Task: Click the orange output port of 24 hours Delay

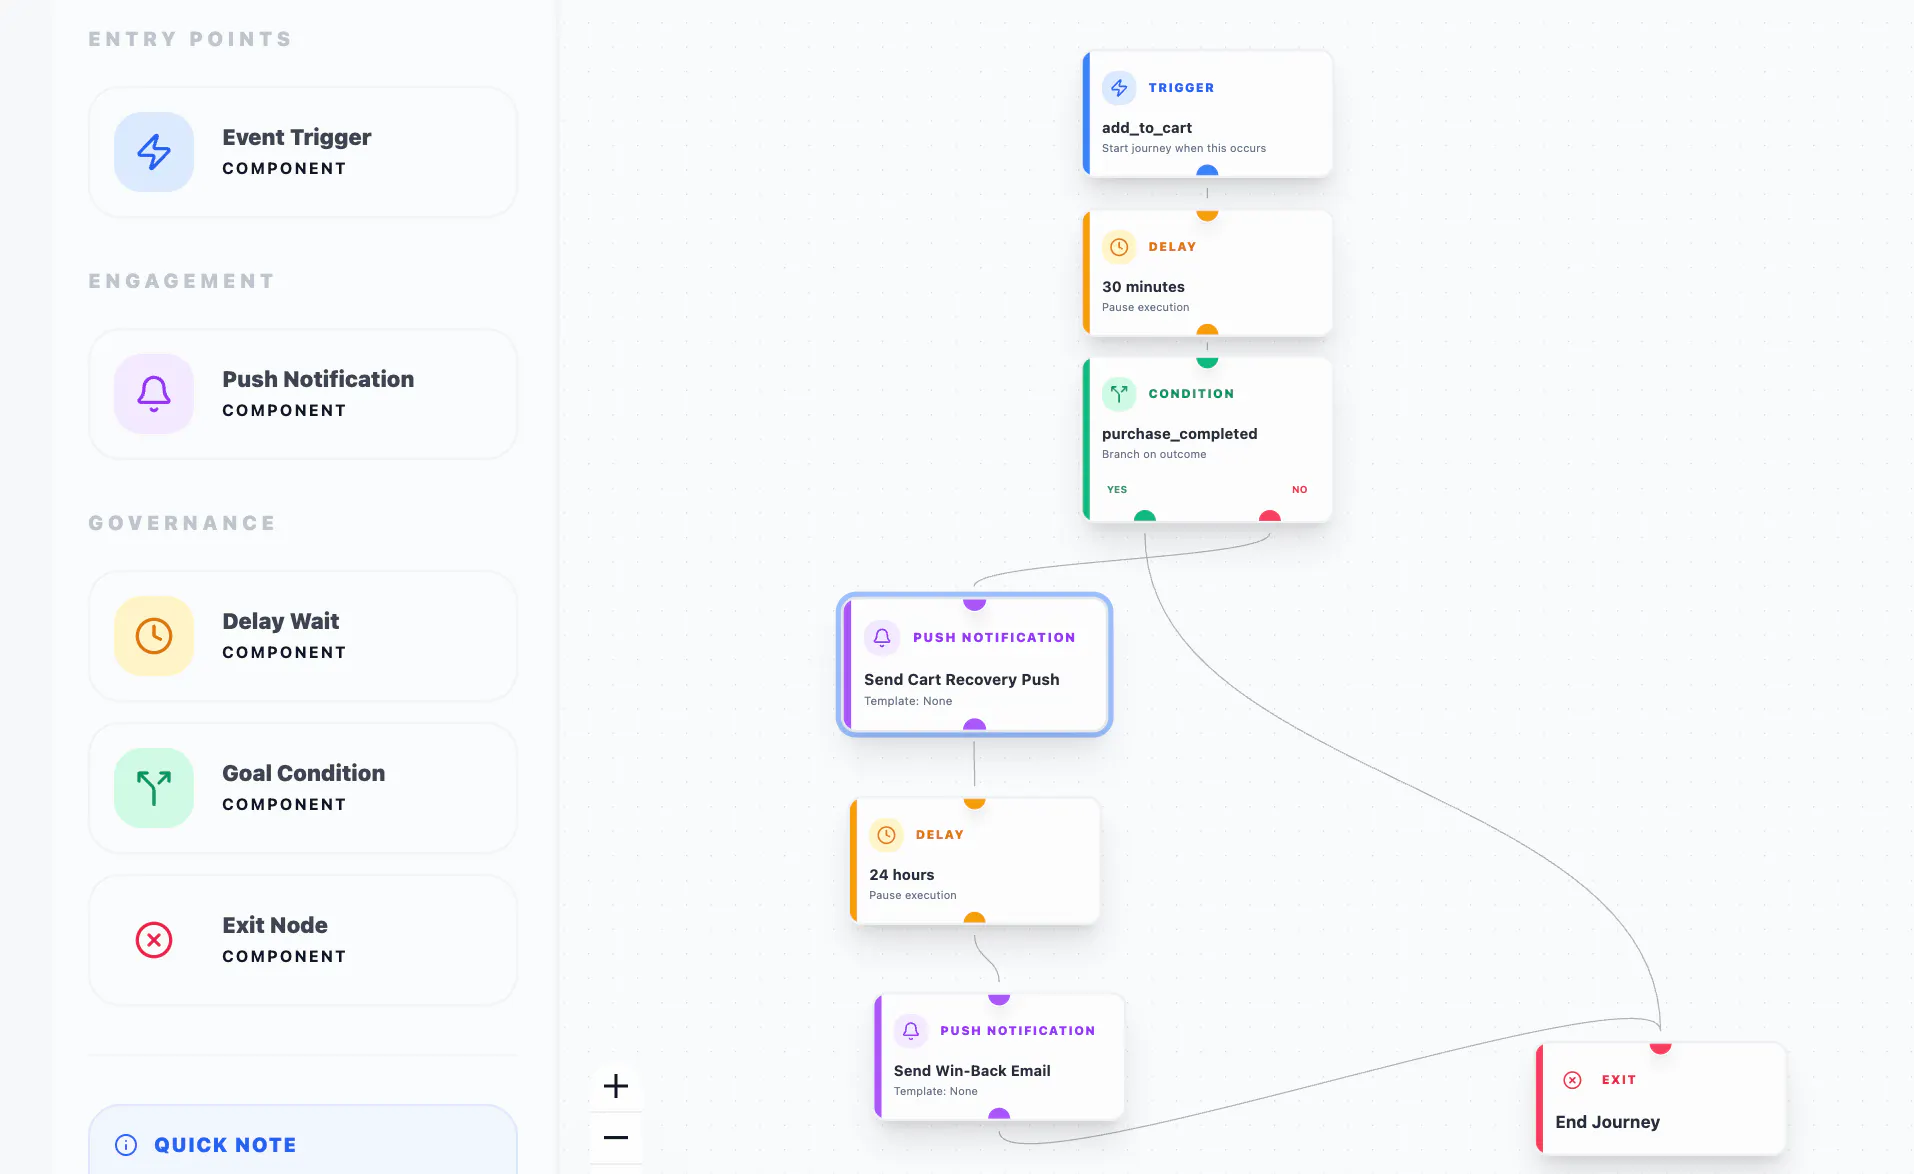Action: pyautogui.click(x=975, y=918)
